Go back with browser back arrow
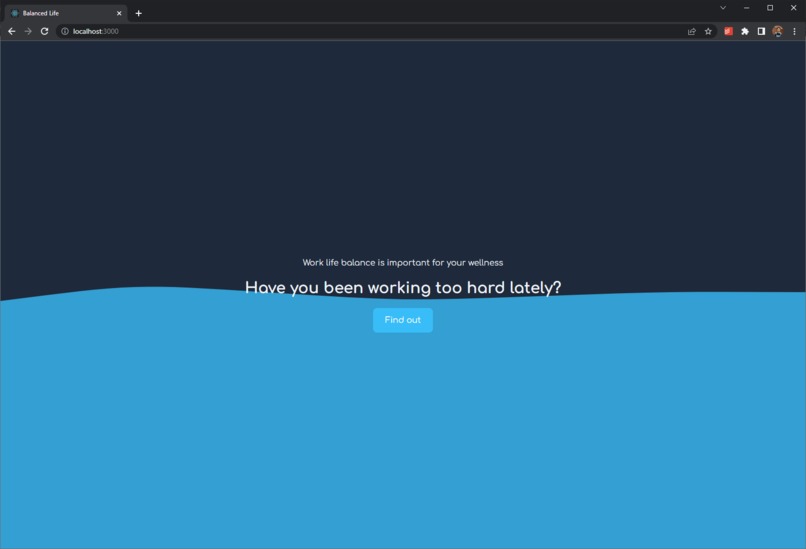 tap(11, 31)
